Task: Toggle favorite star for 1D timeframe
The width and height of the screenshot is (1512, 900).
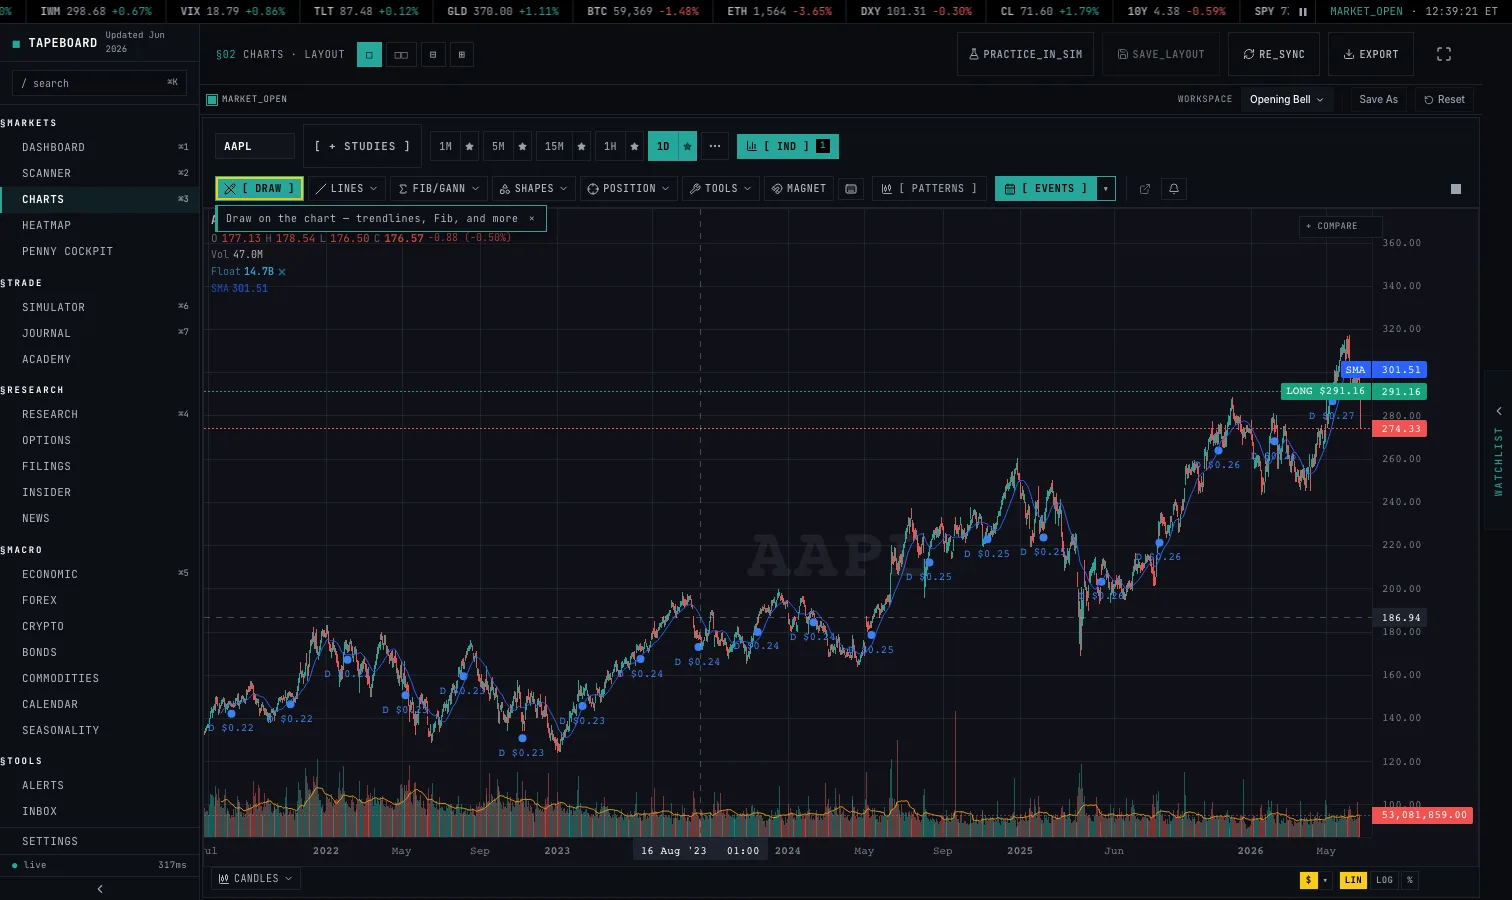Action: click(x=687, y=146)
